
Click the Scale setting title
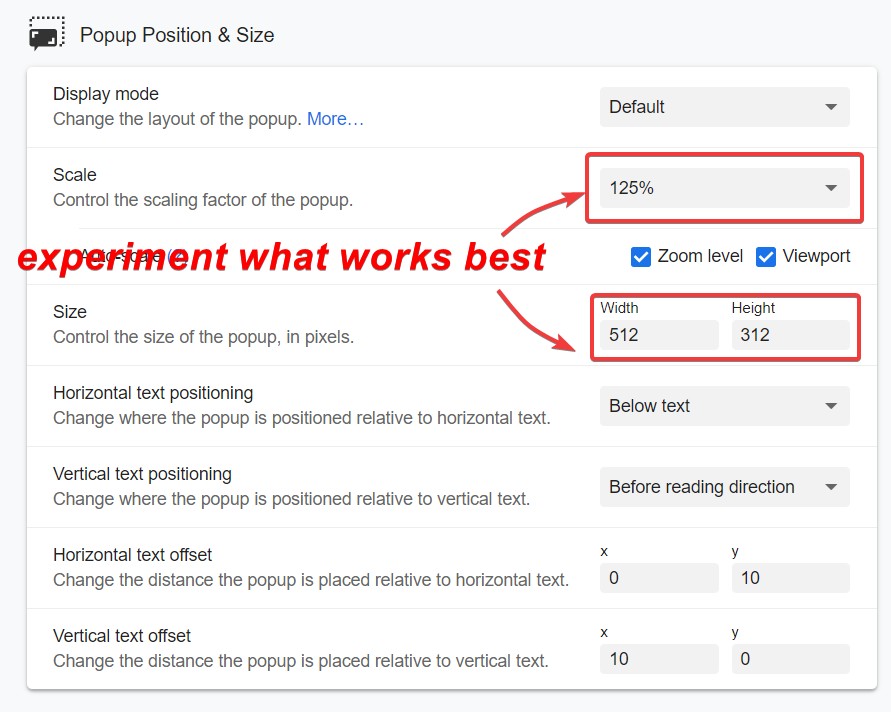pyautogui.click(x=75, y=175)
